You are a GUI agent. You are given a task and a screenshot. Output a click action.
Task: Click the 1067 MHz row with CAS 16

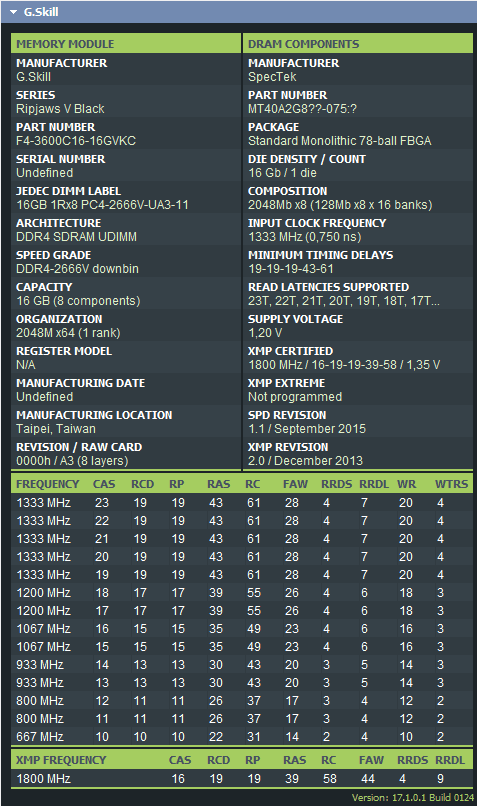tap(242, 629)
